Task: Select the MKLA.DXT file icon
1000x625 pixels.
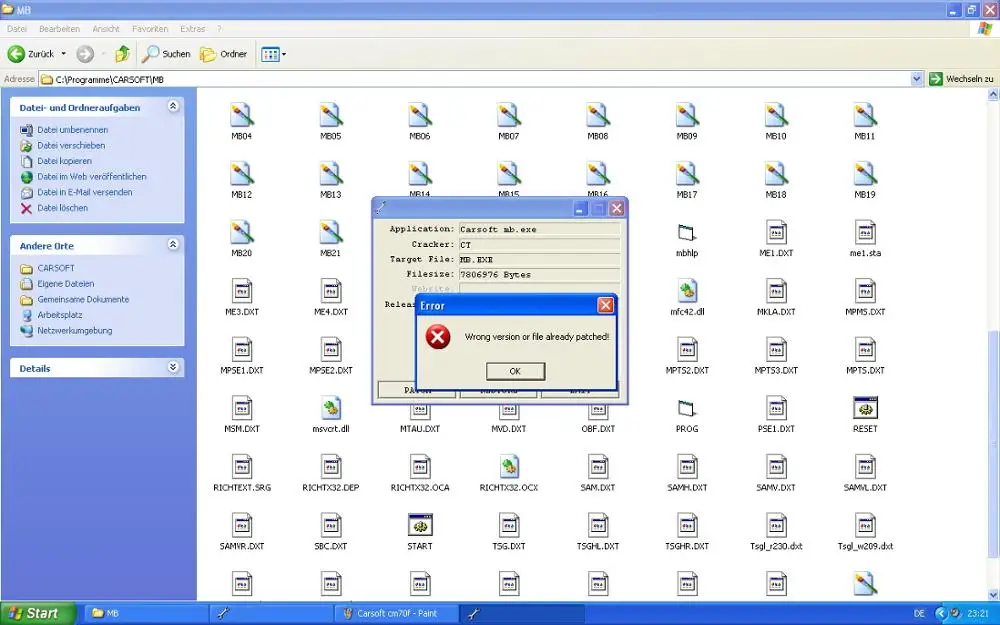Action: 776,291
